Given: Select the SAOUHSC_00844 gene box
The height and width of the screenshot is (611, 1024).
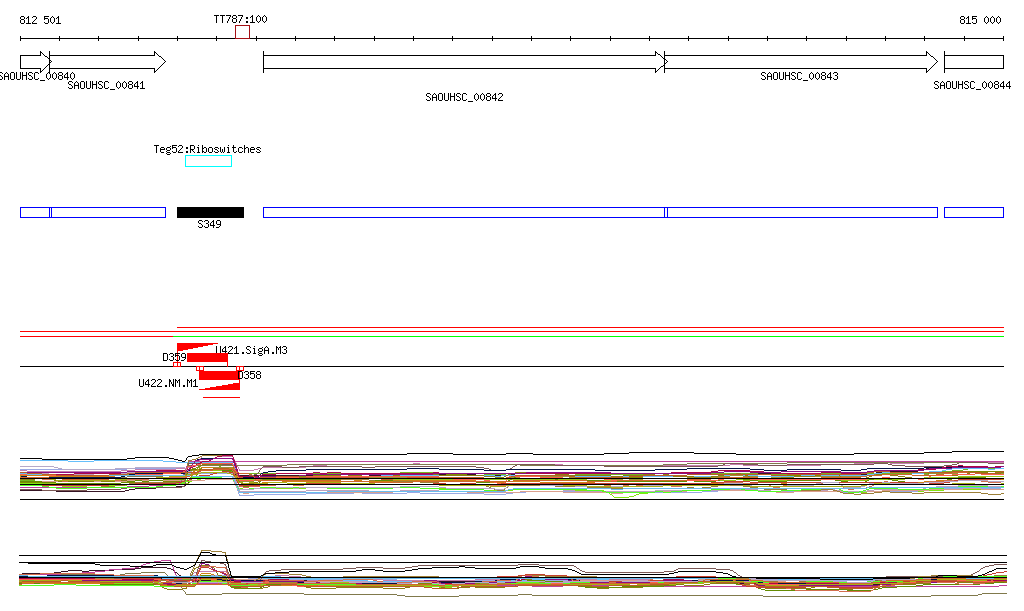Looking at the screenshot, I should pos(973,62).
